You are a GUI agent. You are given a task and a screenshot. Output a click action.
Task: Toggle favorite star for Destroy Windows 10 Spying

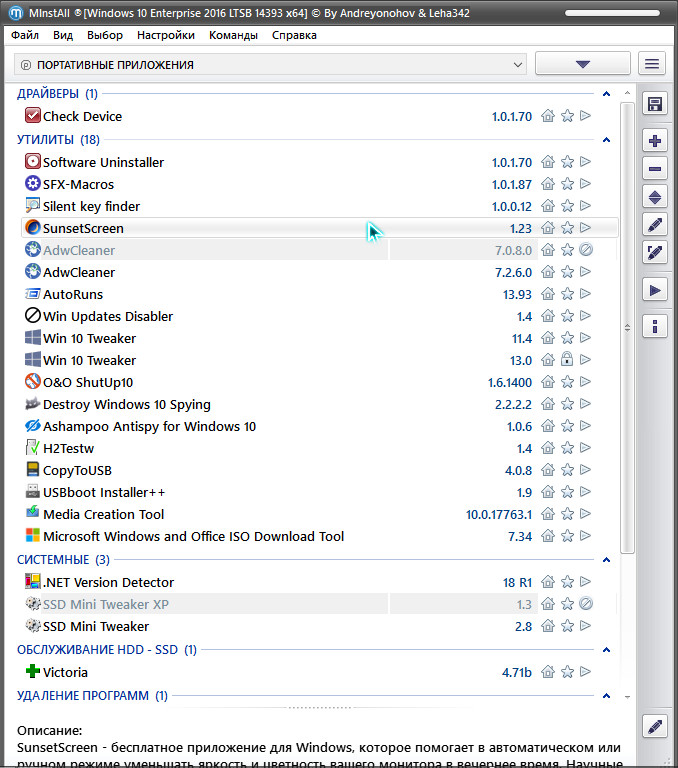(567, 404)
